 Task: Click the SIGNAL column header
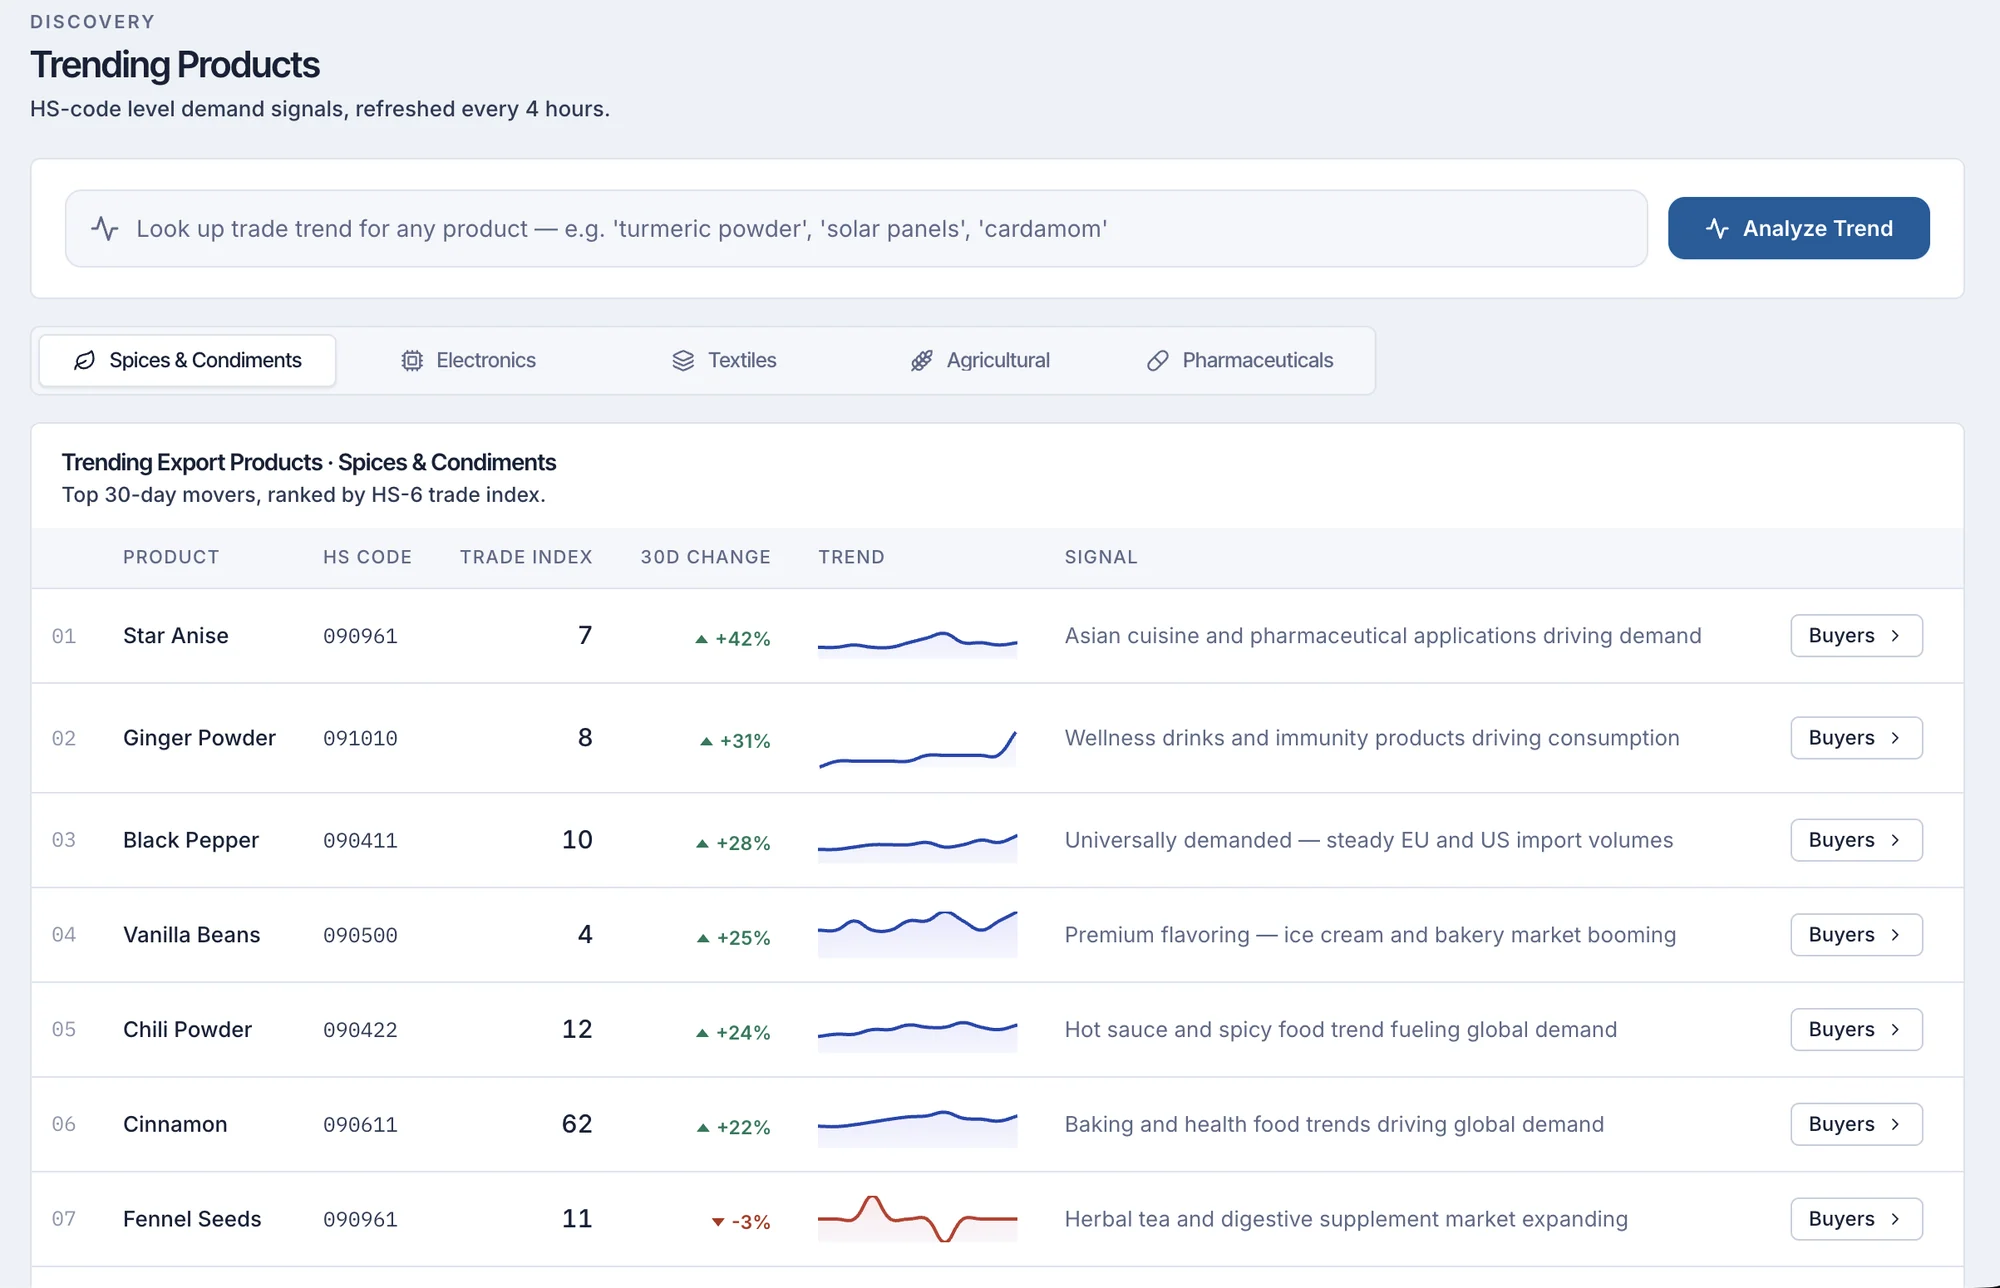1101,557
